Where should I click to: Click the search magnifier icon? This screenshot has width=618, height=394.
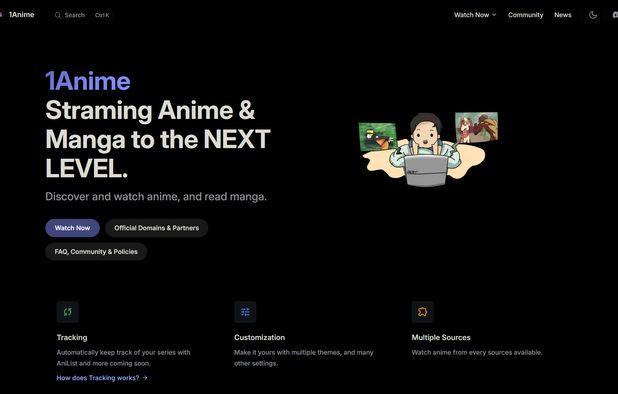pos(58,15)
